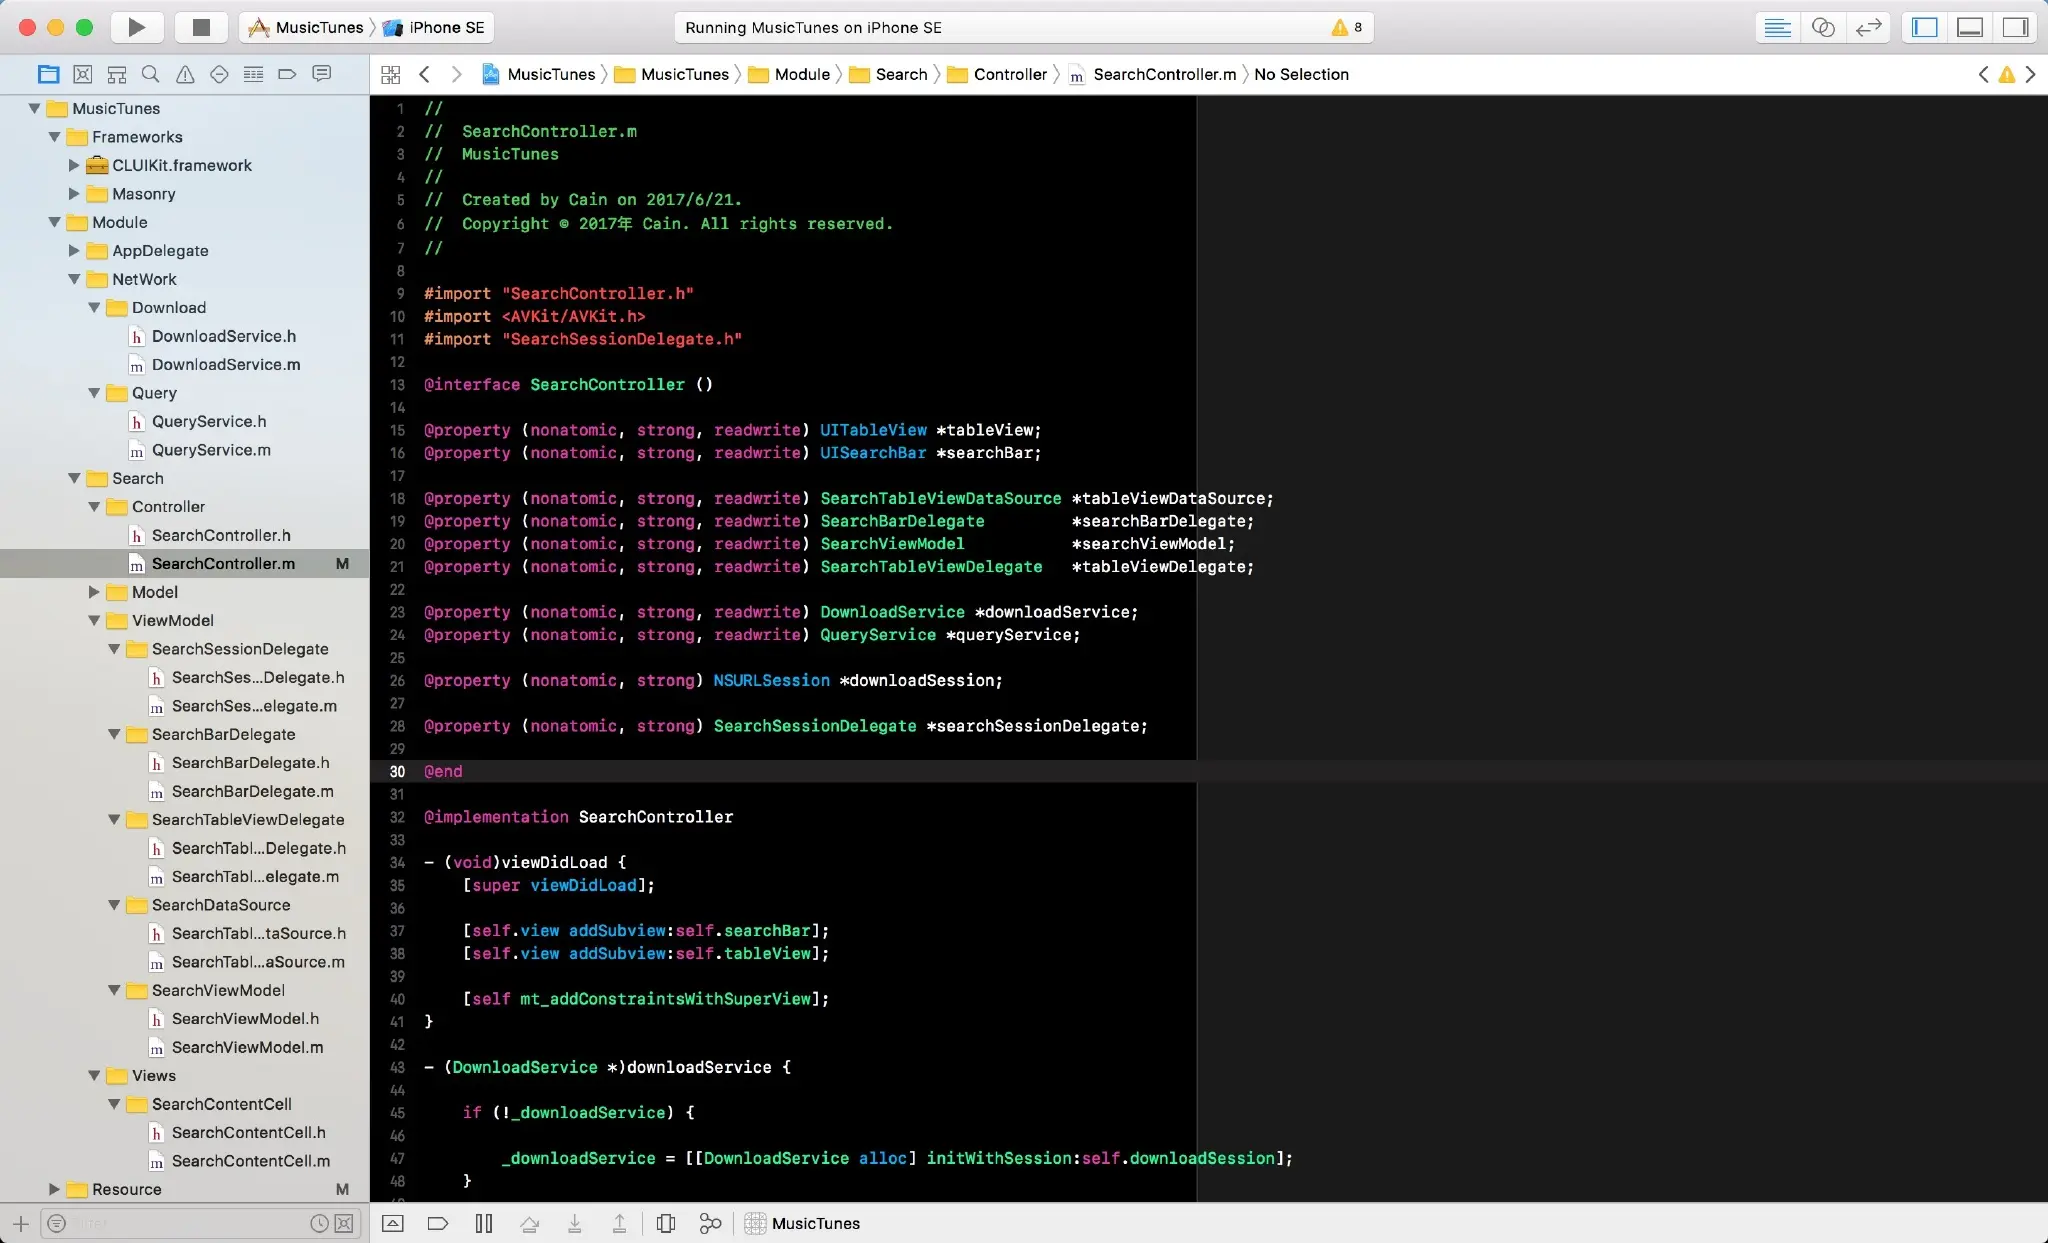The image size is (2048, 1243).
Task: Click the Debug View Hierarchy icon
Action: [x=666, y=1223]
